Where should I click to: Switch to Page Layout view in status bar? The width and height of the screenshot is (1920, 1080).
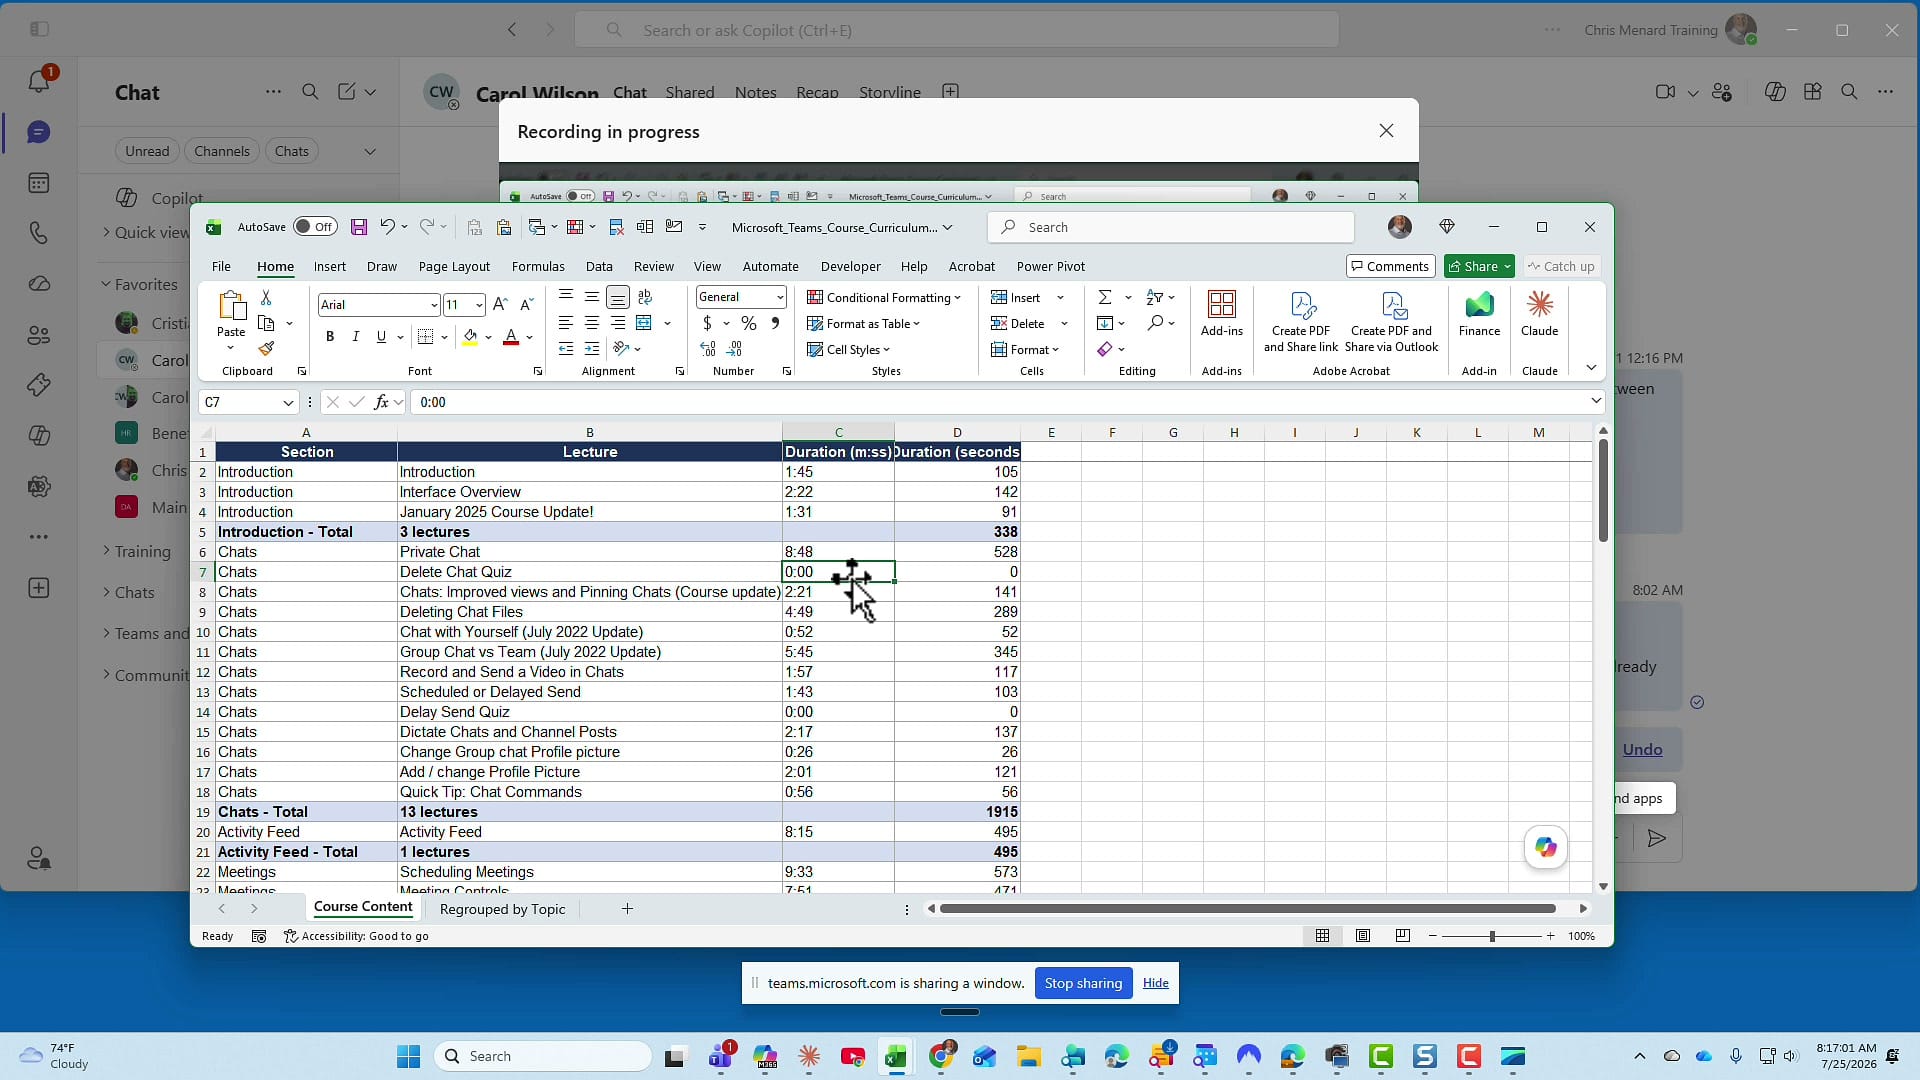(1363, 936)
